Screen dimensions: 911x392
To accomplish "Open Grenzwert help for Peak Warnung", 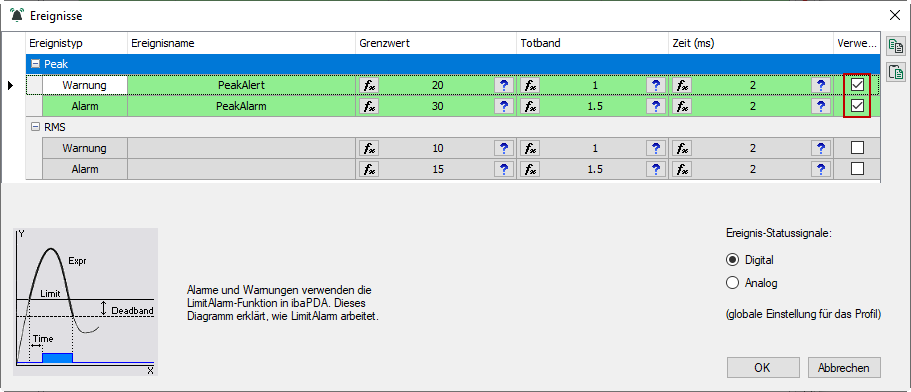I will 504,85.
